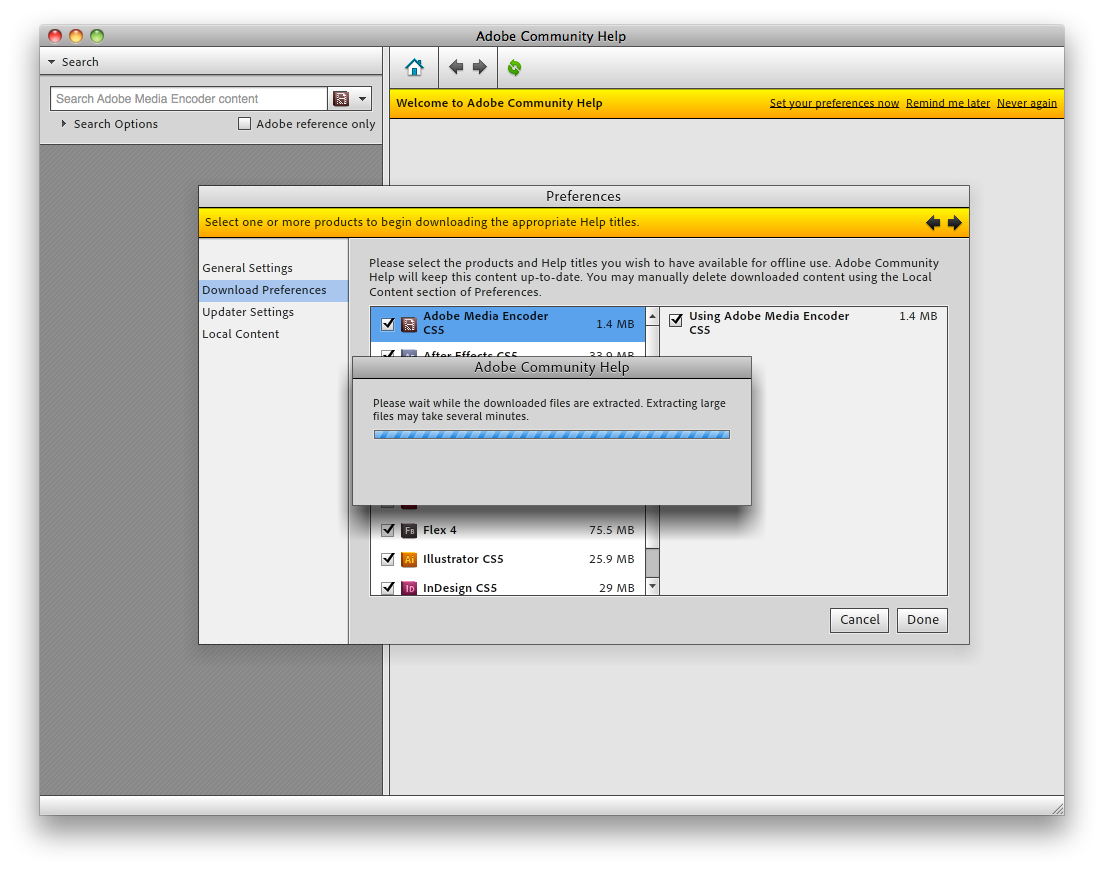Open Updater Settings section
This screenshot has height=870, width=1104.
coord(248,312)
